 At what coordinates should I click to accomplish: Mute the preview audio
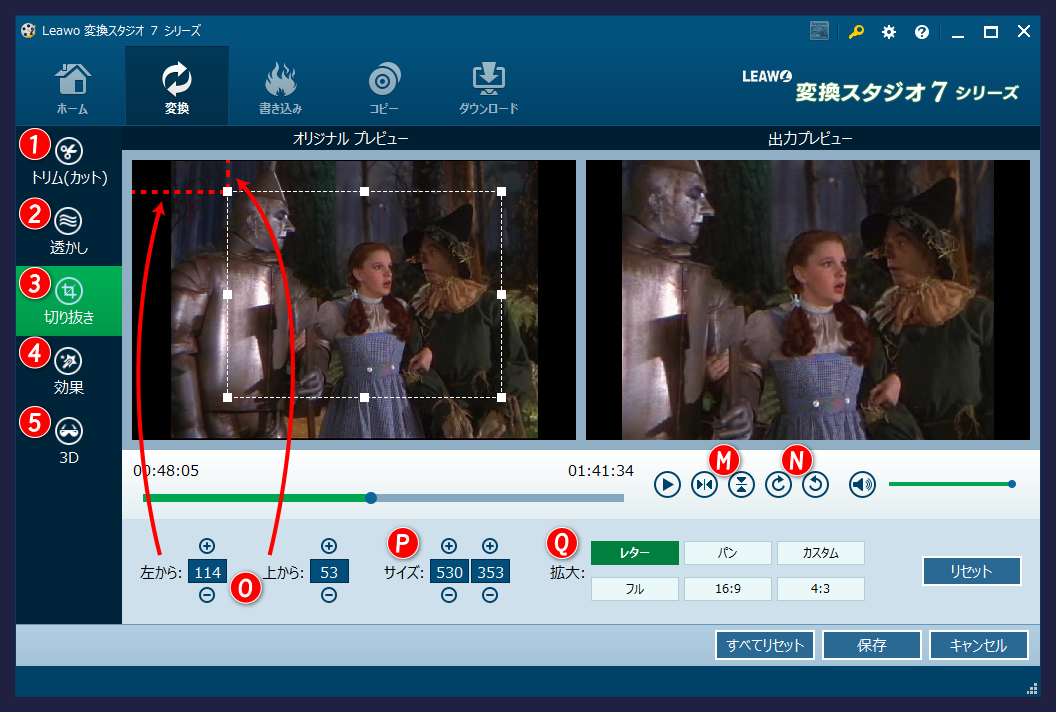coord(861,484)
